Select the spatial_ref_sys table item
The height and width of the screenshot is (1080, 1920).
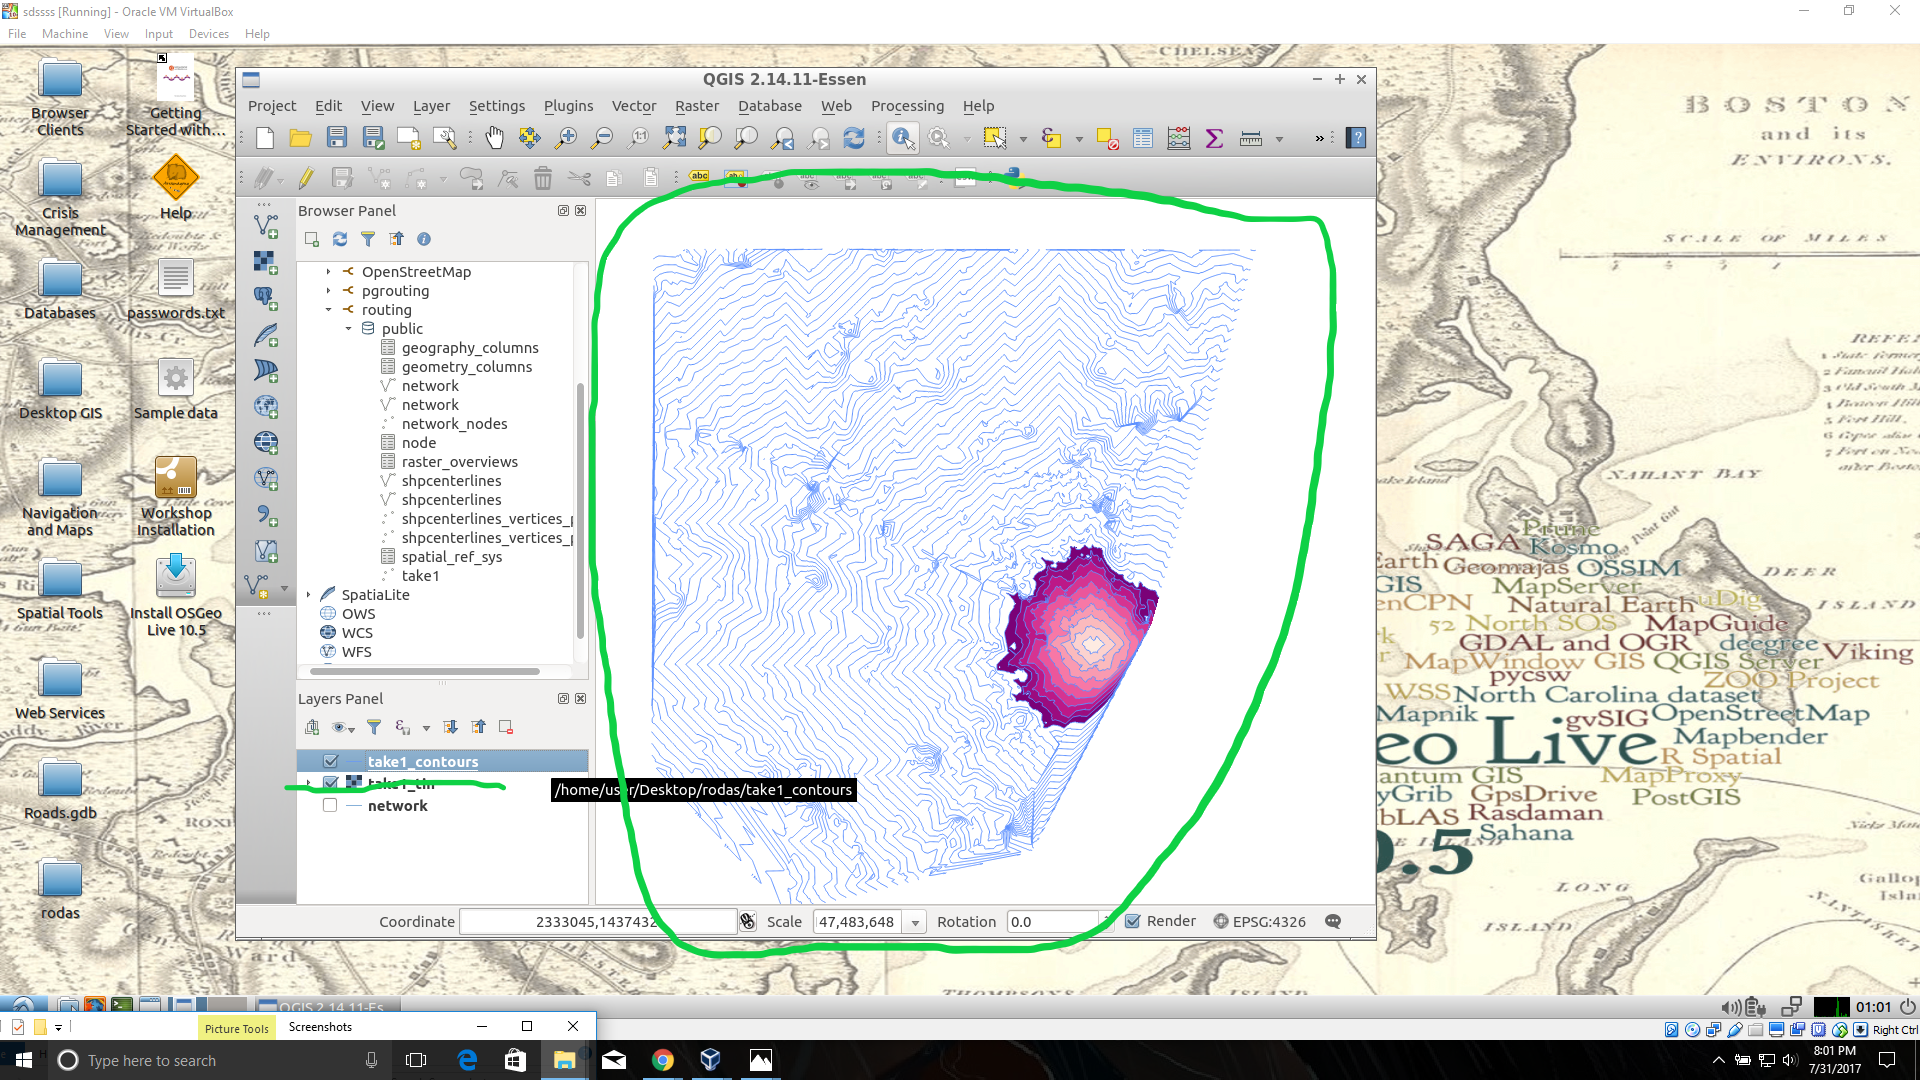[451, 557]
